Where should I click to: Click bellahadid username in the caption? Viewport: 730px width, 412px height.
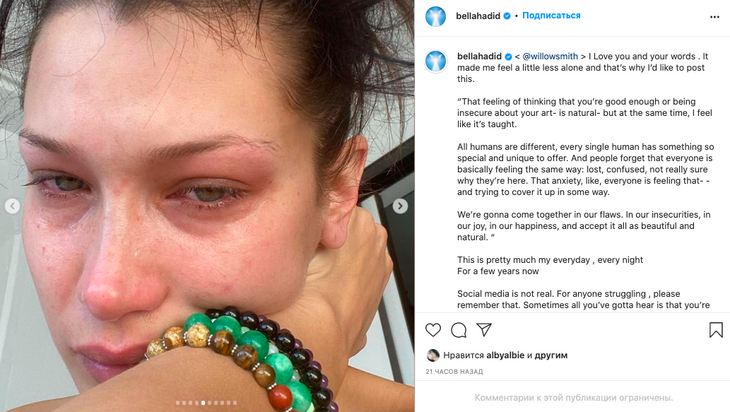(480, 56)
